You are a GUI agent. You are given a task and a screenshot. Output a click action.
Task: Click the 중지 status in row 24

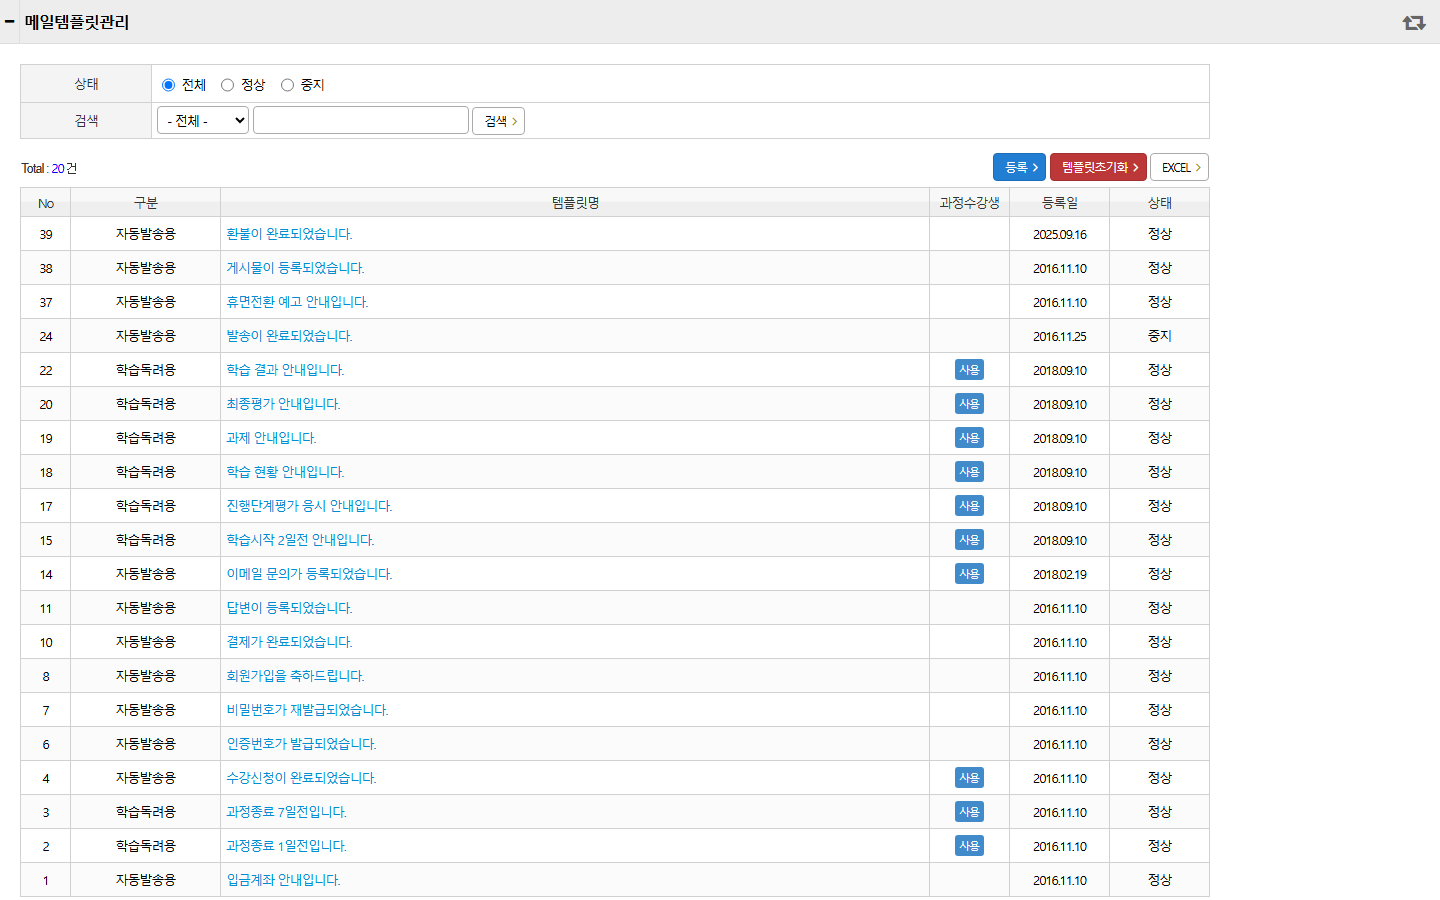click(x=1160, y=336)
